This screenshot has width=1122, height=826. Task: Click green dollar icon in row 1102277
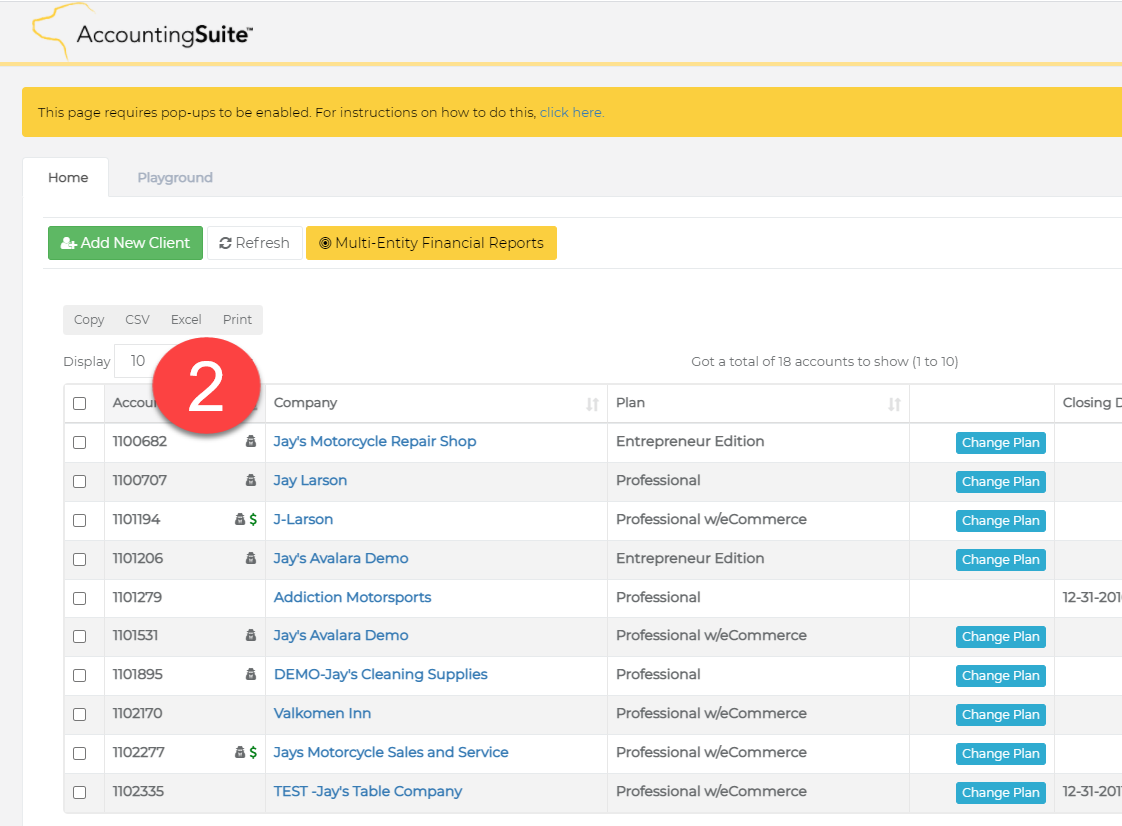pyautogui.click(x=253, y=752)
